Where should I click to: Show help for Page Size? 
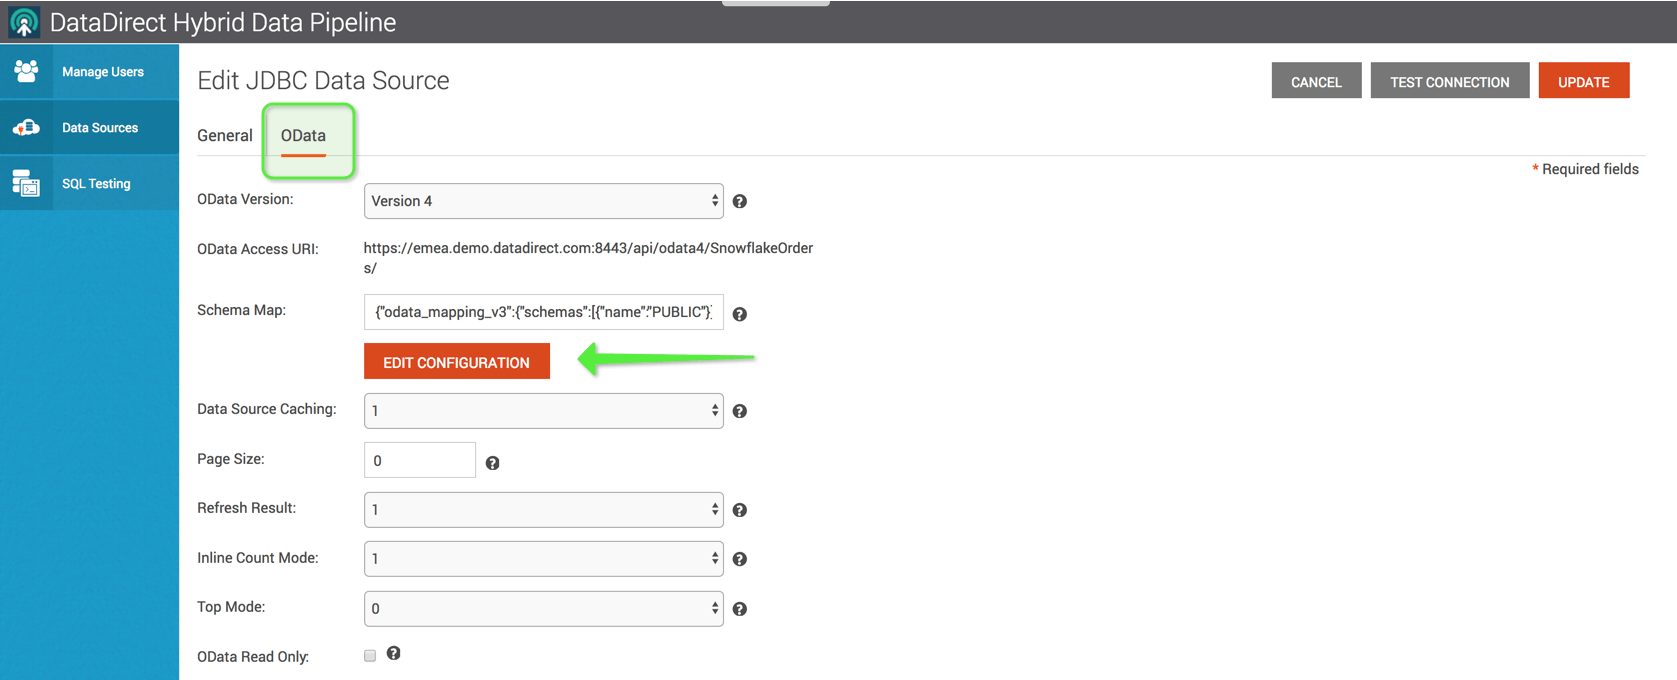492,463
